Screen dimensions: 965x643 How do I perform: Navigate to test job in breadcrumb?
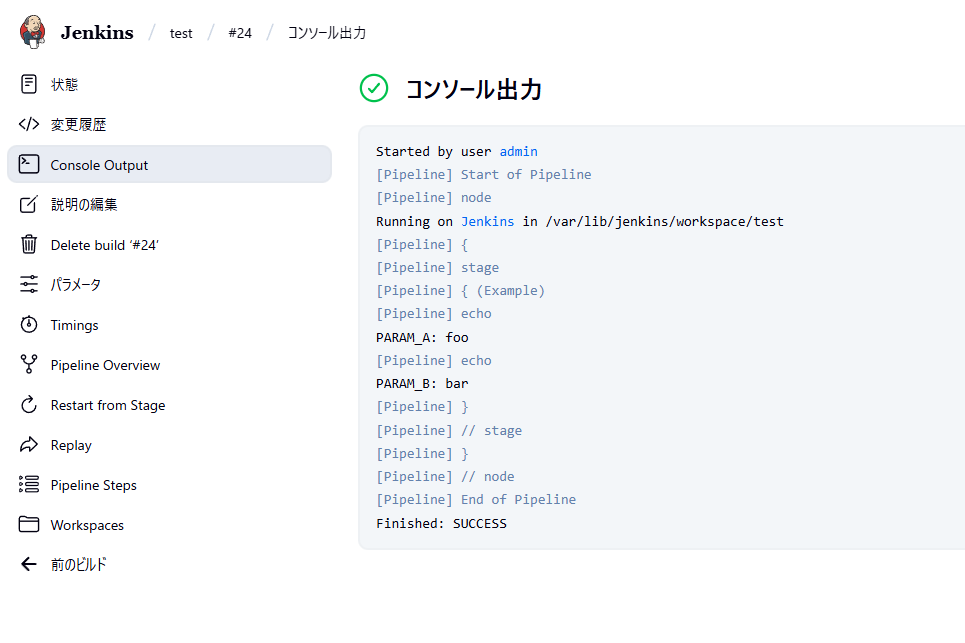click(x=181, y=33)
